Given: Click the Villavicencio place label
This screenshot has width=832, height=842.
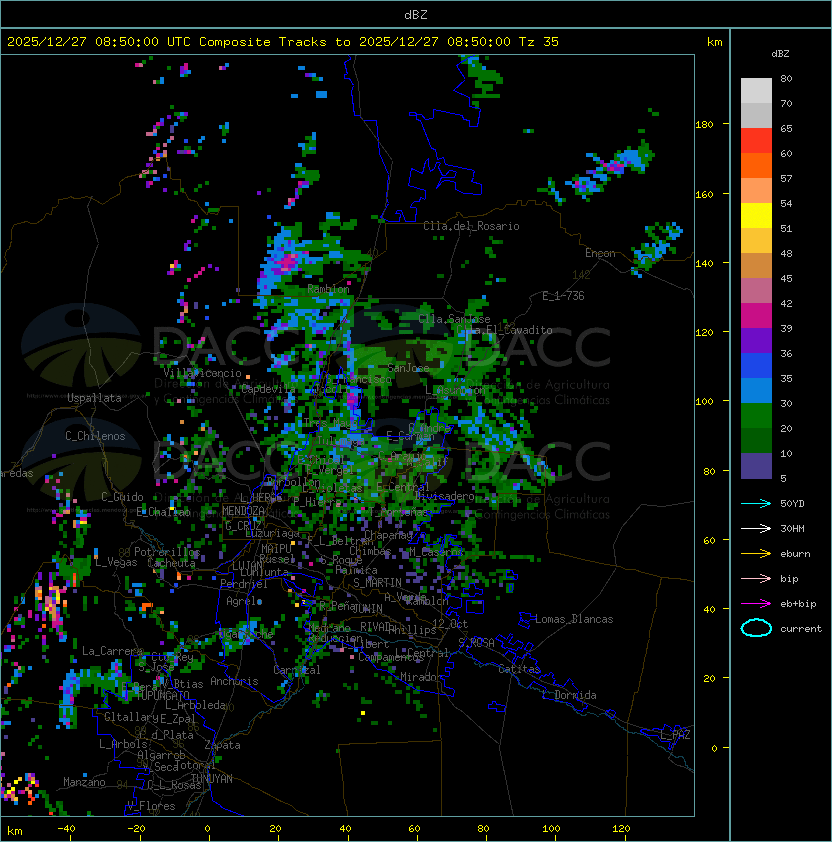Looking at the screenshot, I should pyautogui.click(x=201, y=373).
